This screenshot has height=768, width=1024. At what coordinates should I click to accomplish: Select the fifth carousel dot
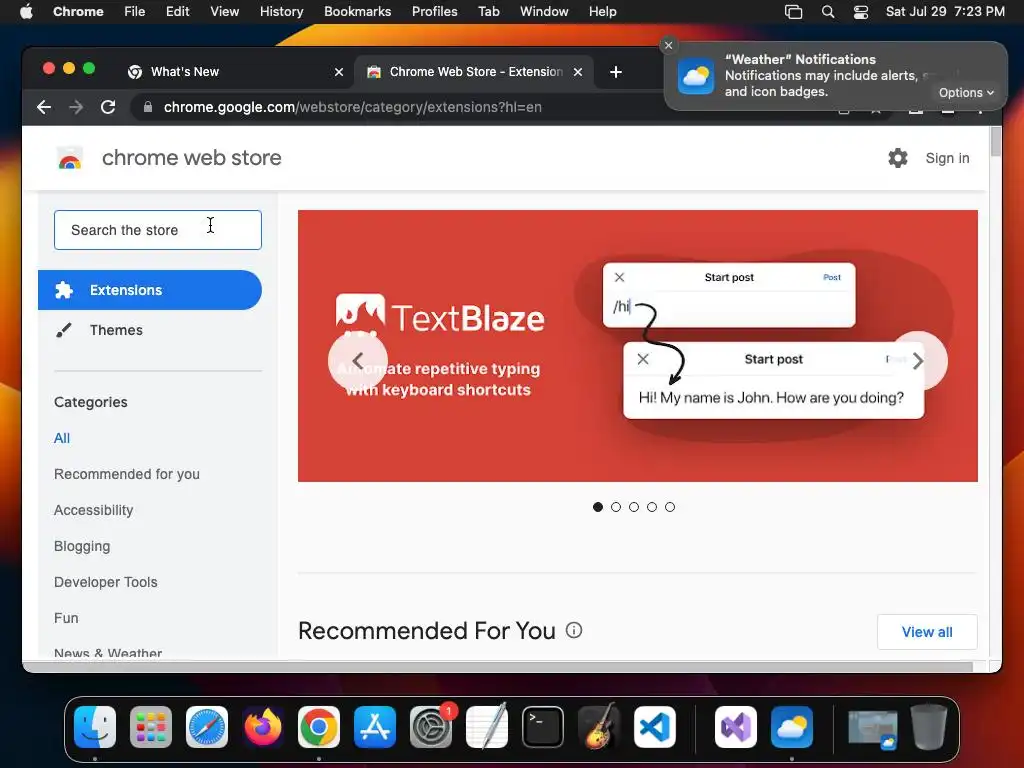669,507
